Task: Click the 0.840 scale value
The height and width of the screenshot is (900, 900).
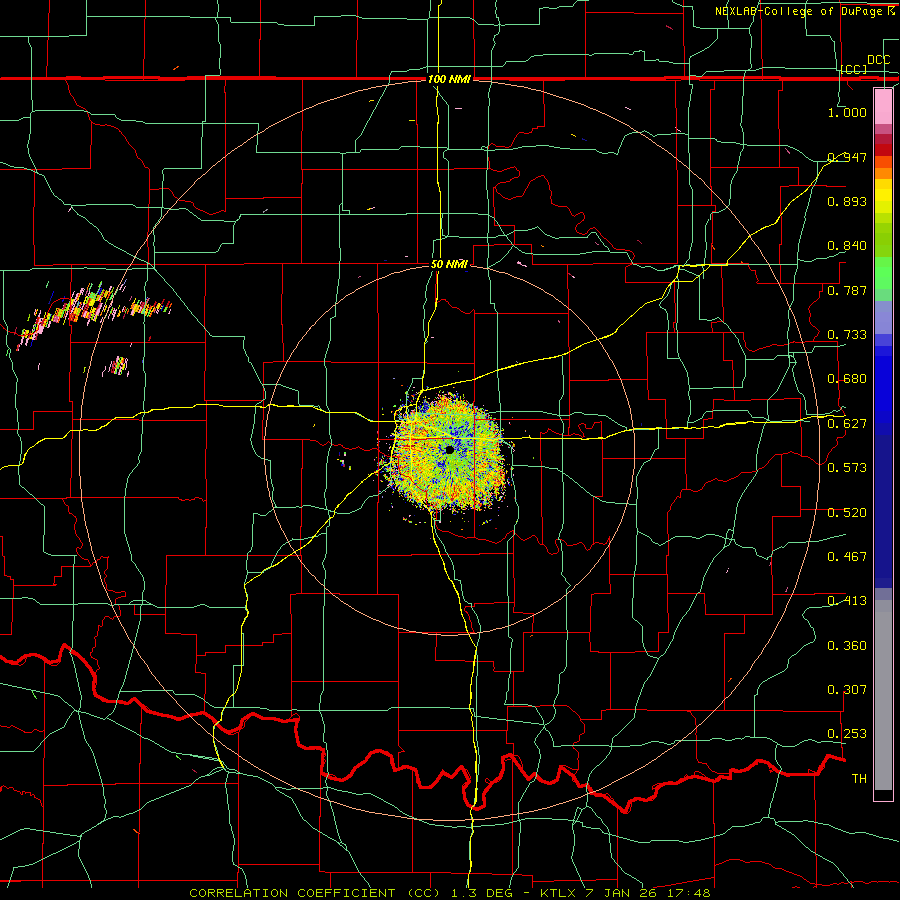Action: 847,246
